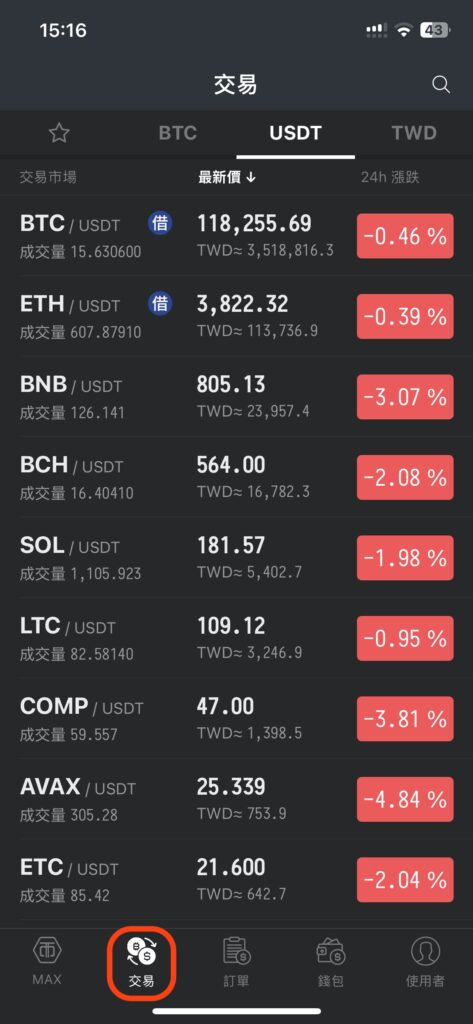Image resolution: width=473 pixels, height=1024 pixels.
Task: Sort by 交易市場 column header
Action: [x=48, y=177]
